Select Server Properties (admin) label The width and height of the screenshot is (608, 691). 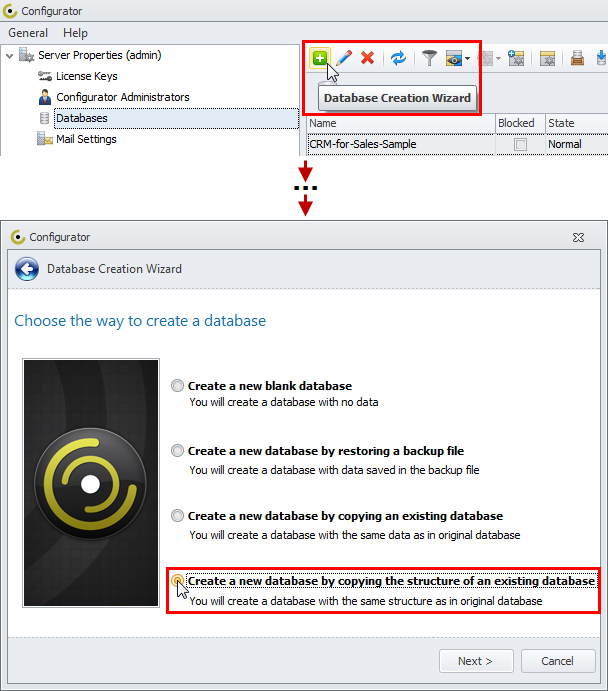coord(100,55)
